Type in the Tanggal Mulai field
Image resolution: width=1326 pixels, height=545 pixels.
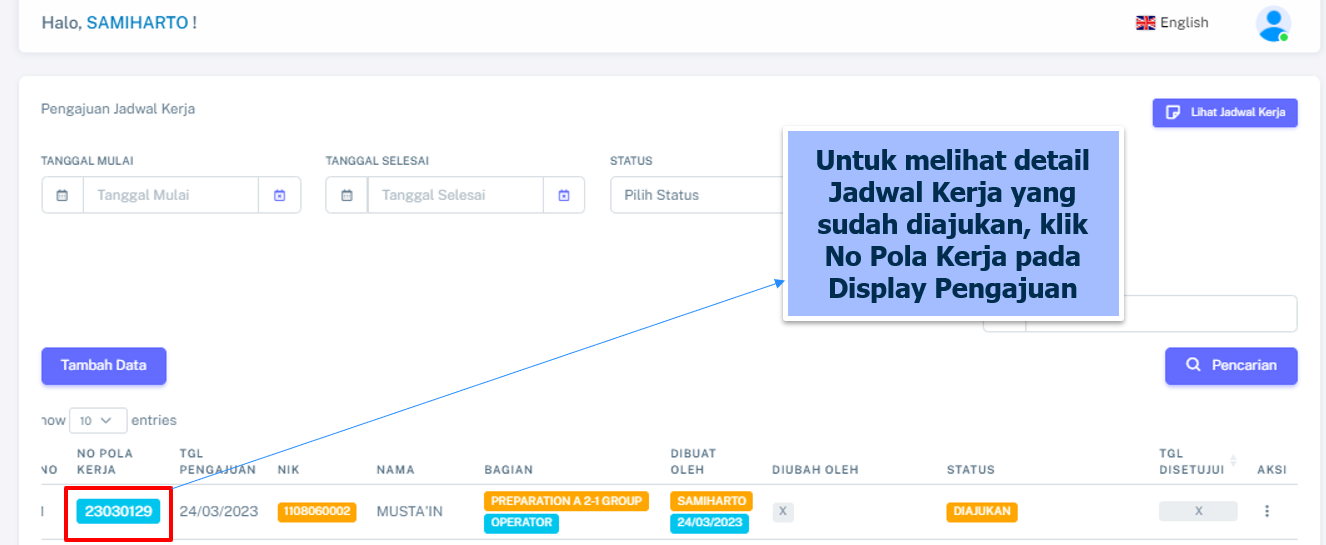170,195
